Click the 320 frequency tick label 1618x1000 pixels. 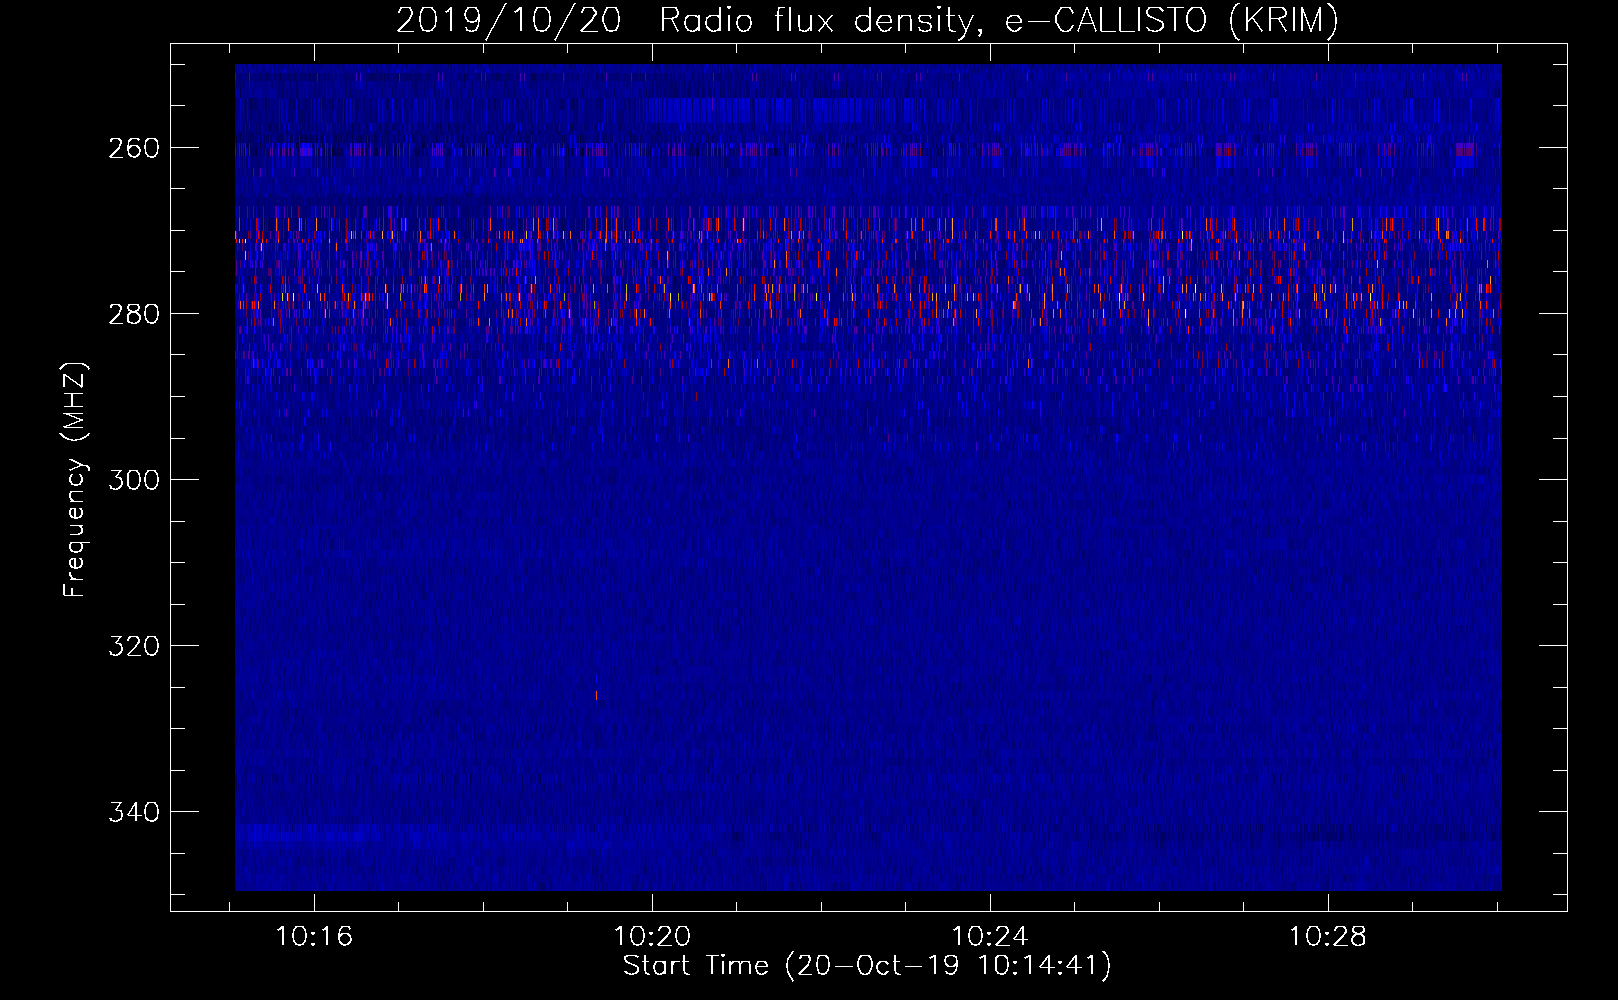pyautogui.click(x=134, y=646)
